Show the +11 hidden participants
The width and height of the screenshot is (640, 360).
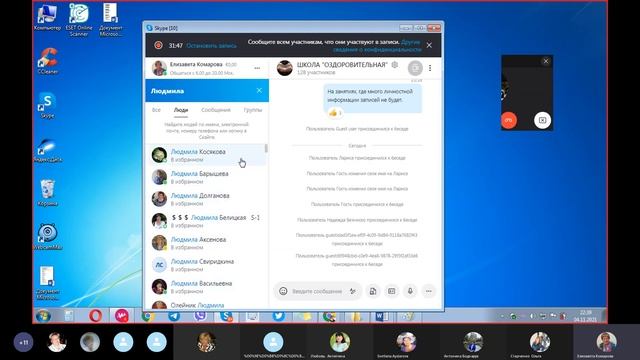click(24, 342)
